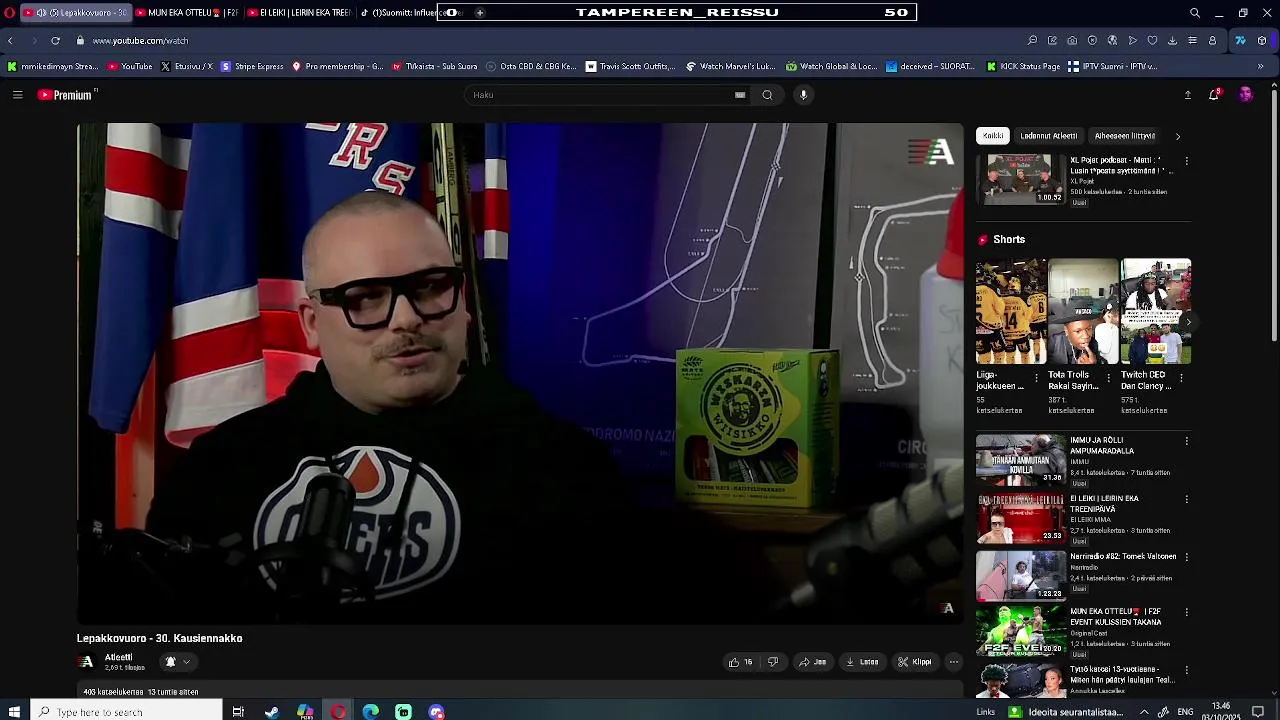The image size is (1280, 720).
Task: Click the magnifier search button beside Haku
Action: (767, 95)
